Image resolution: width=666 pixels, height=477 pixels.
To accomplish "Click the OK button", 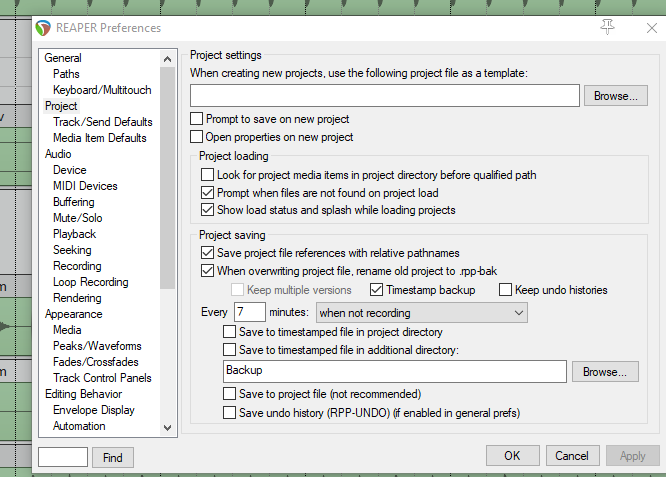I will pyautogui.click(x=513, y=456).
